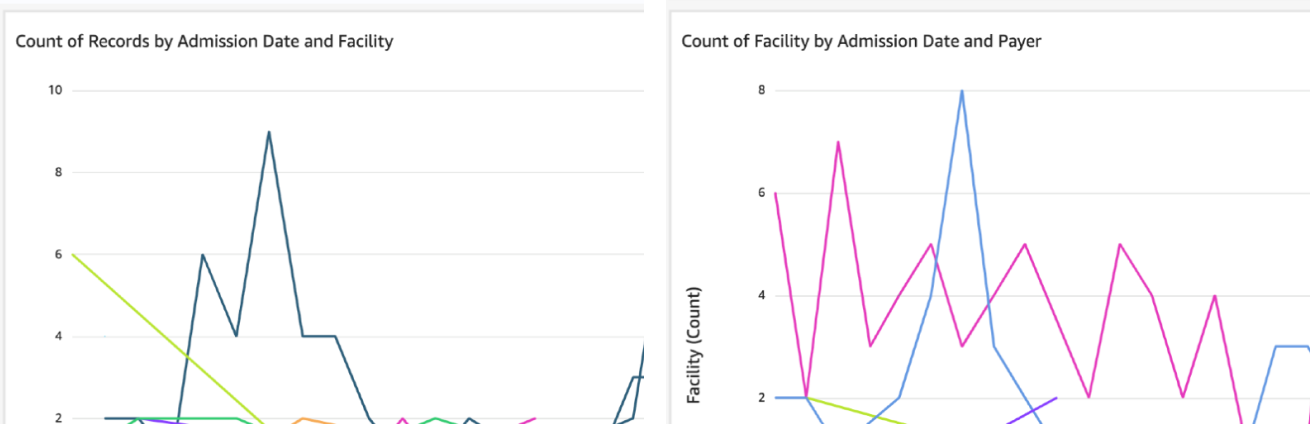The image size is (1310, 424).
Task: Click the "Facility (Count)" vertical axis label
Action: (x=694, y=345)
